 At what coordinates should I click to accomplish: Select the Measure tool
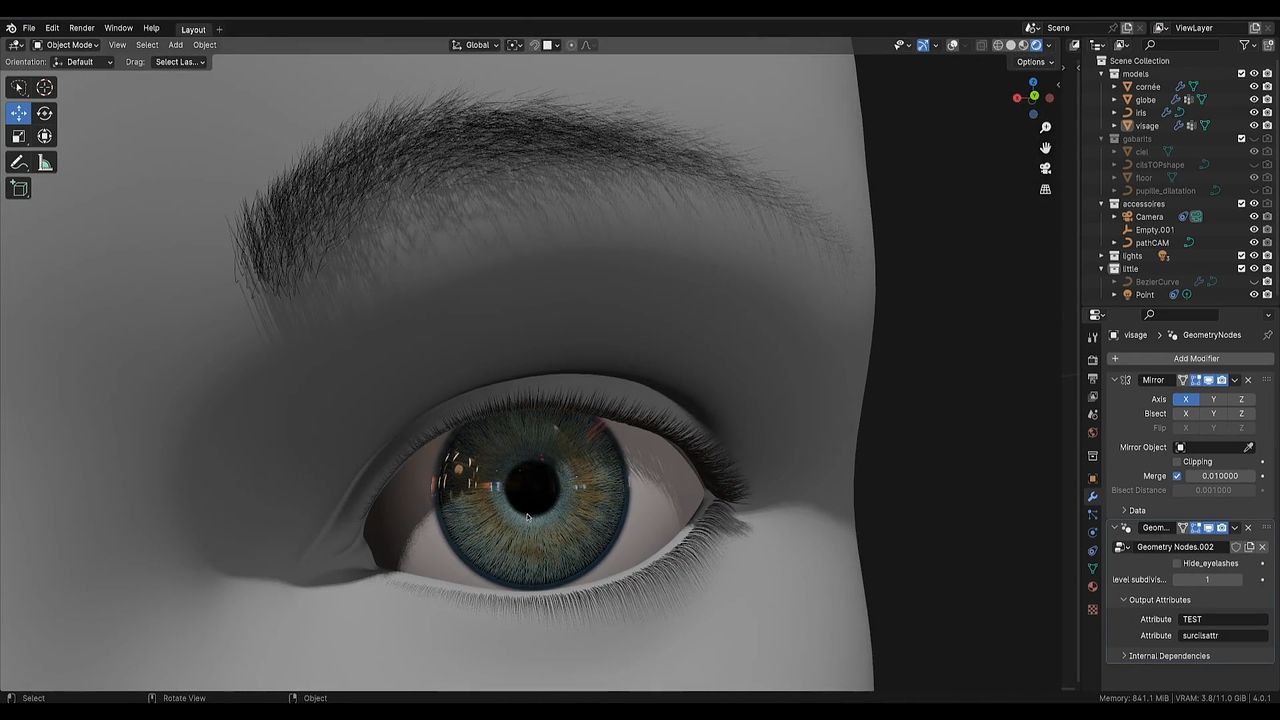click(45, 163)
